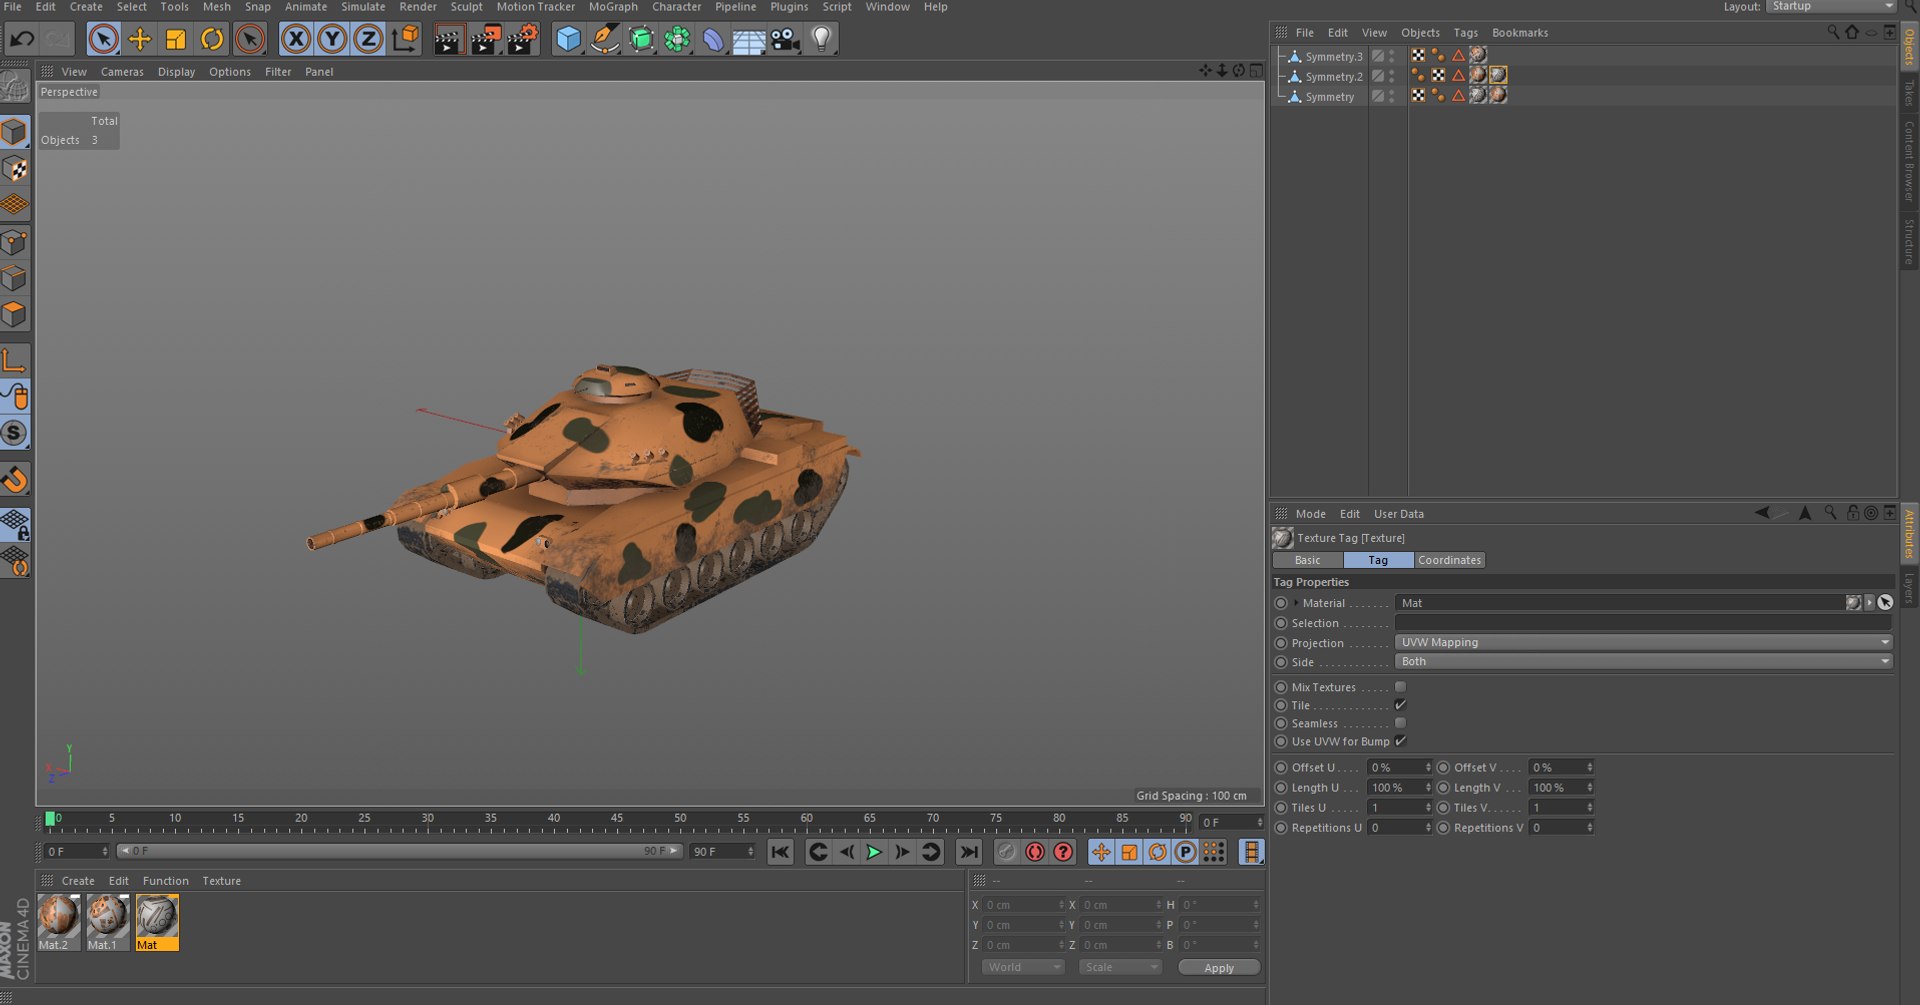Viewport: 1920px width, 1005px height.
Task: Add a Cube primitive object
Action: [568, 39]
